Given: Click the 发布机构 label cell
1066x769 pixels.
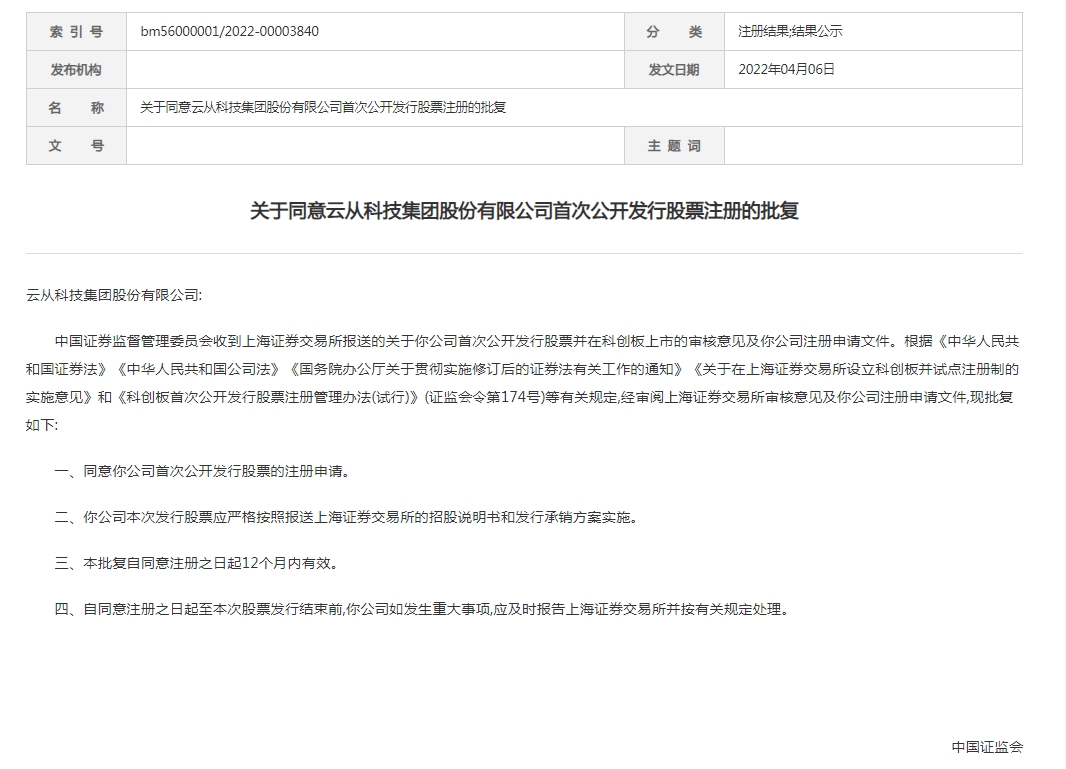Looking at the screenshot, I should (76, 69).
